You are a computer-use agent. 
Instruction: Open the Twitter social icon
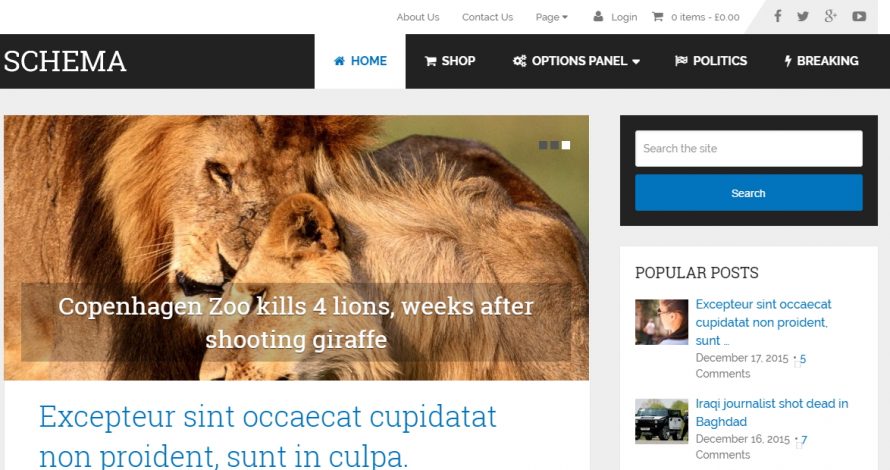tap(803, 16)
